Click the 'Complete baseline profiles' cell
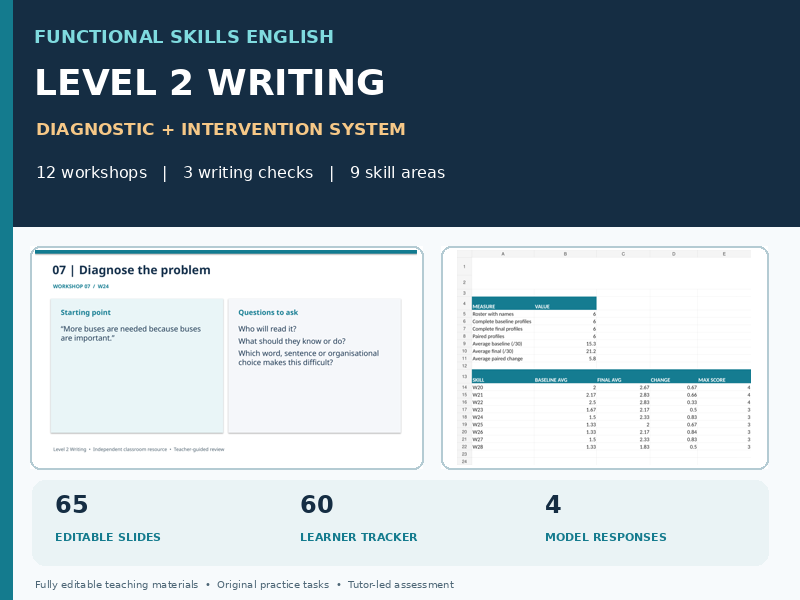This screenshot has width=800, height=600. [502, 321]
